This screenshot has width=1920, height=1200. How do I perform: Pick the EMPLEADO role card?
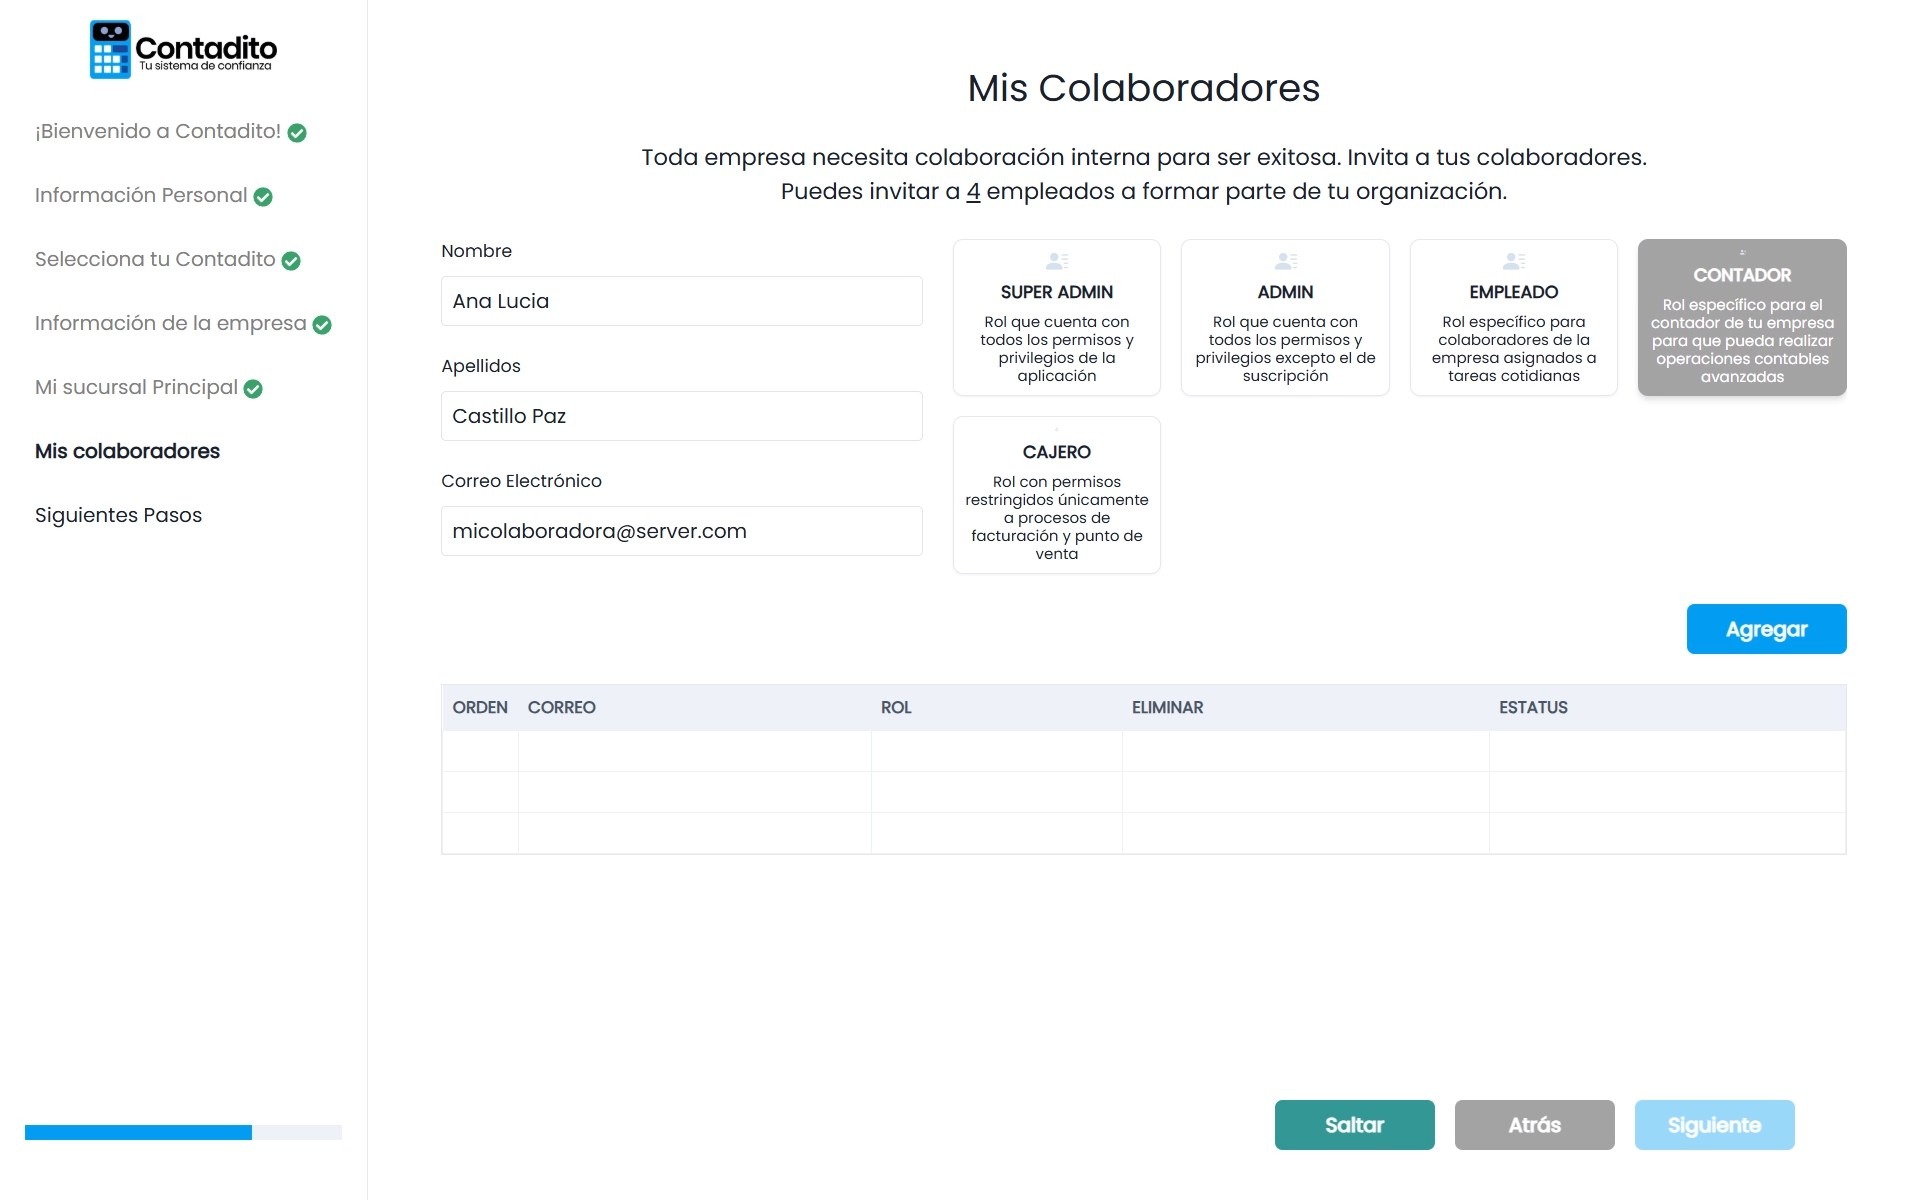(x=1514, y=317)
